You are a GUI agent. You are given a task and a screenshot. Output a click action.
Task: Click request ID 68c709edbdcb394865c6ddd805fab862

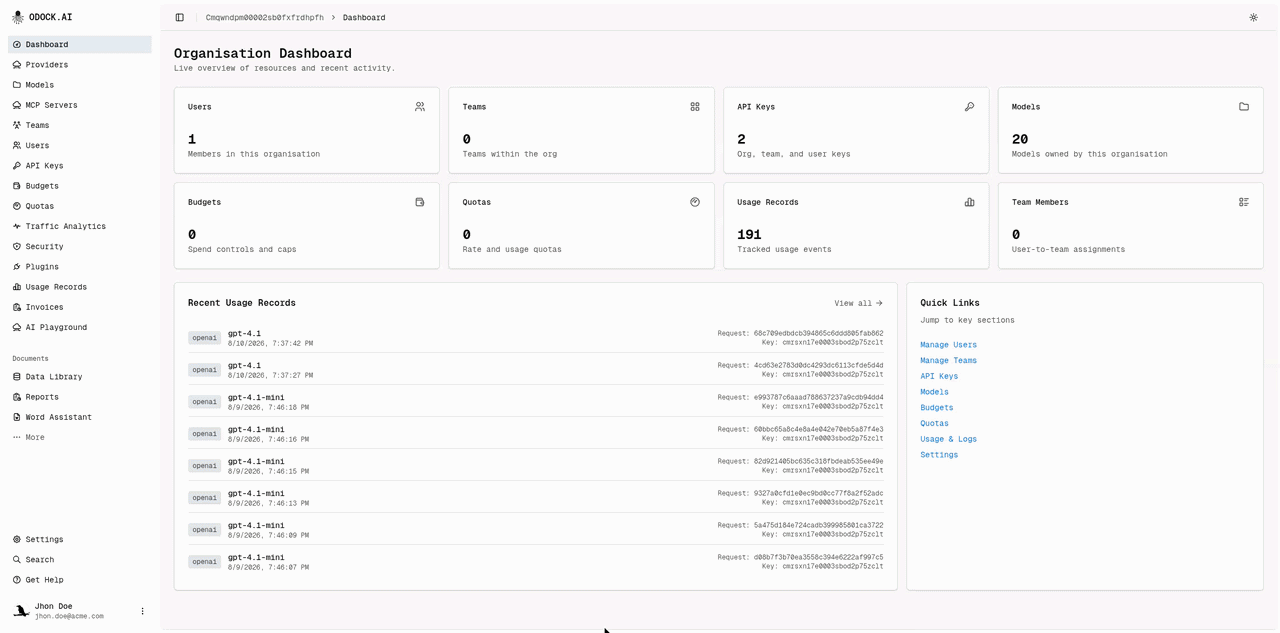(x=819, y=333)
